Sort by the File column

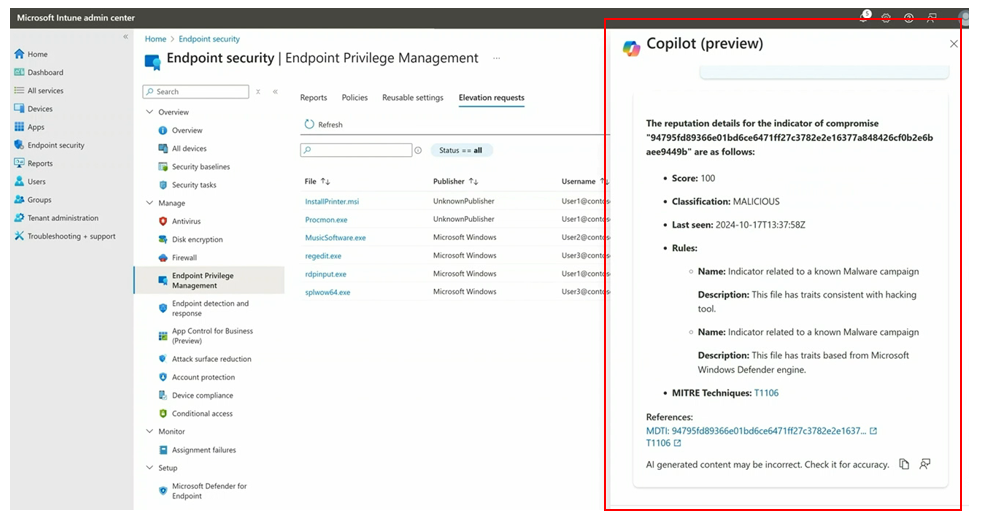tap(317, 182)
